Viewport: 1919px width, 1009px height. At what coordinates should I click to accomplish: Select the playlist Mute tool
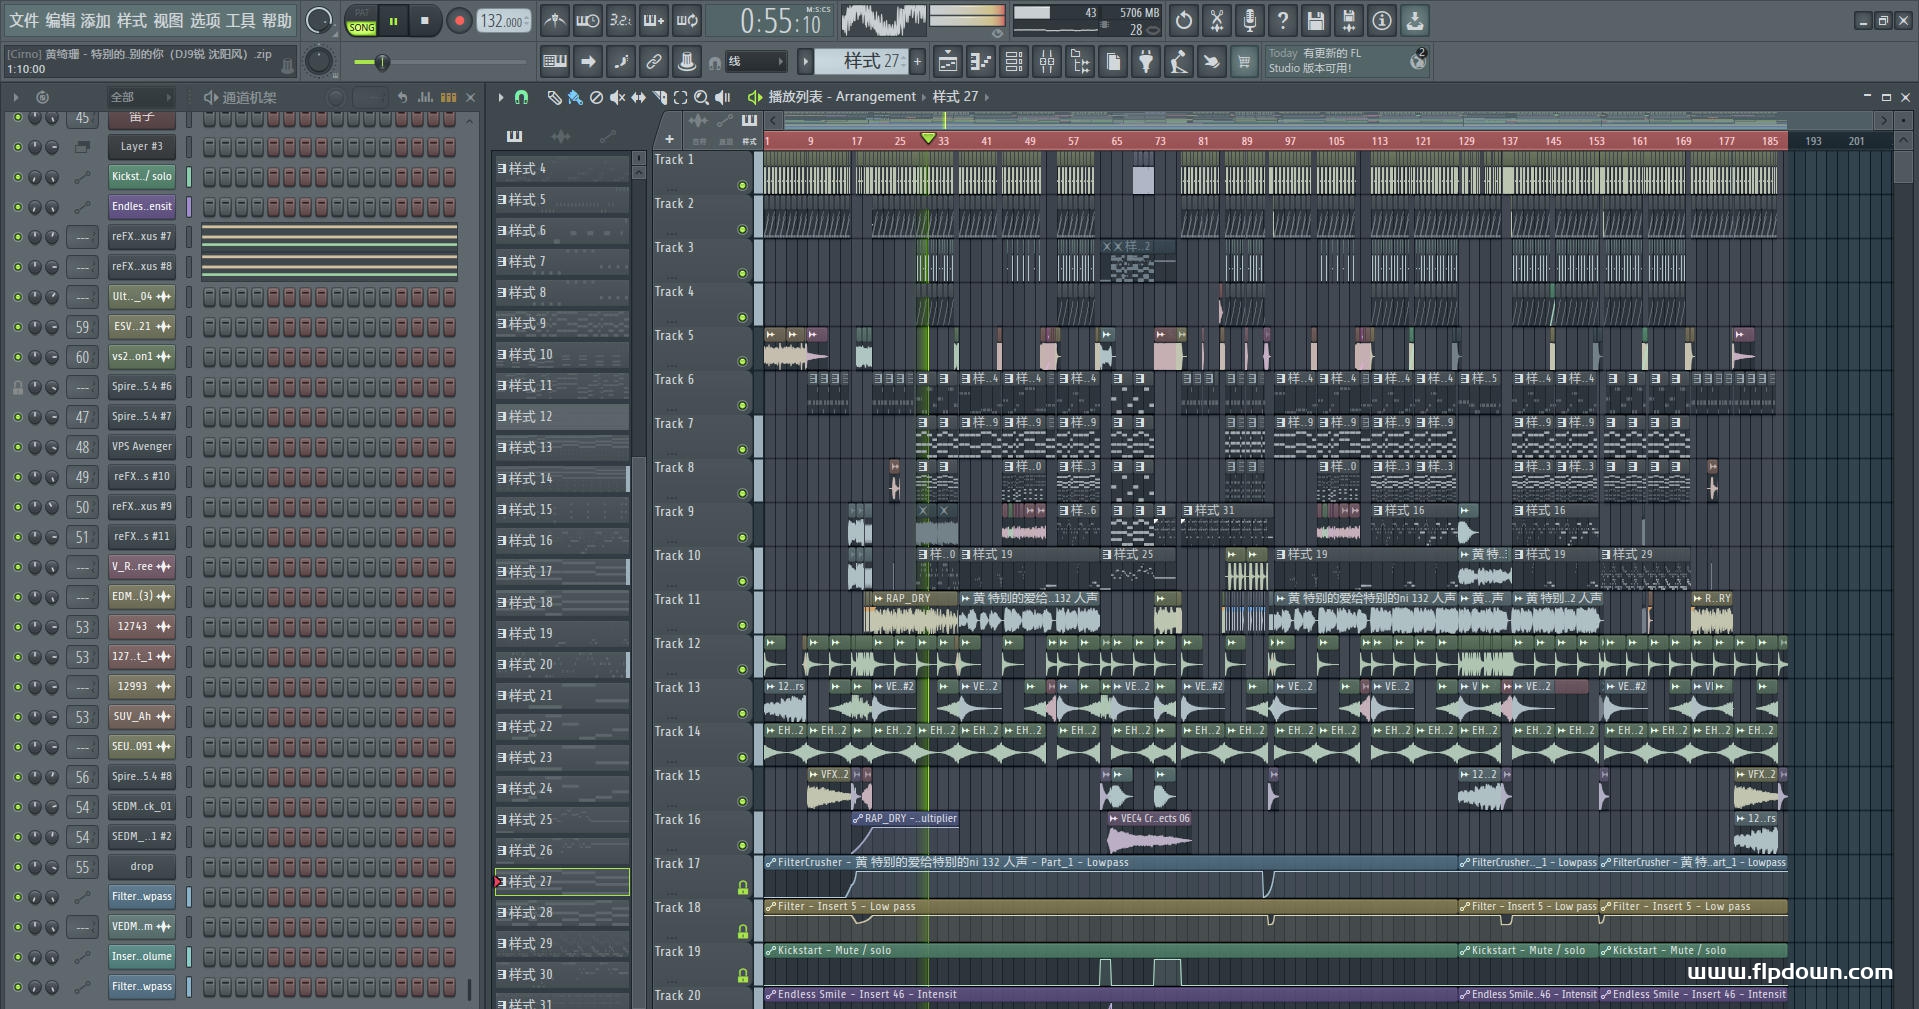pos(617,97)
